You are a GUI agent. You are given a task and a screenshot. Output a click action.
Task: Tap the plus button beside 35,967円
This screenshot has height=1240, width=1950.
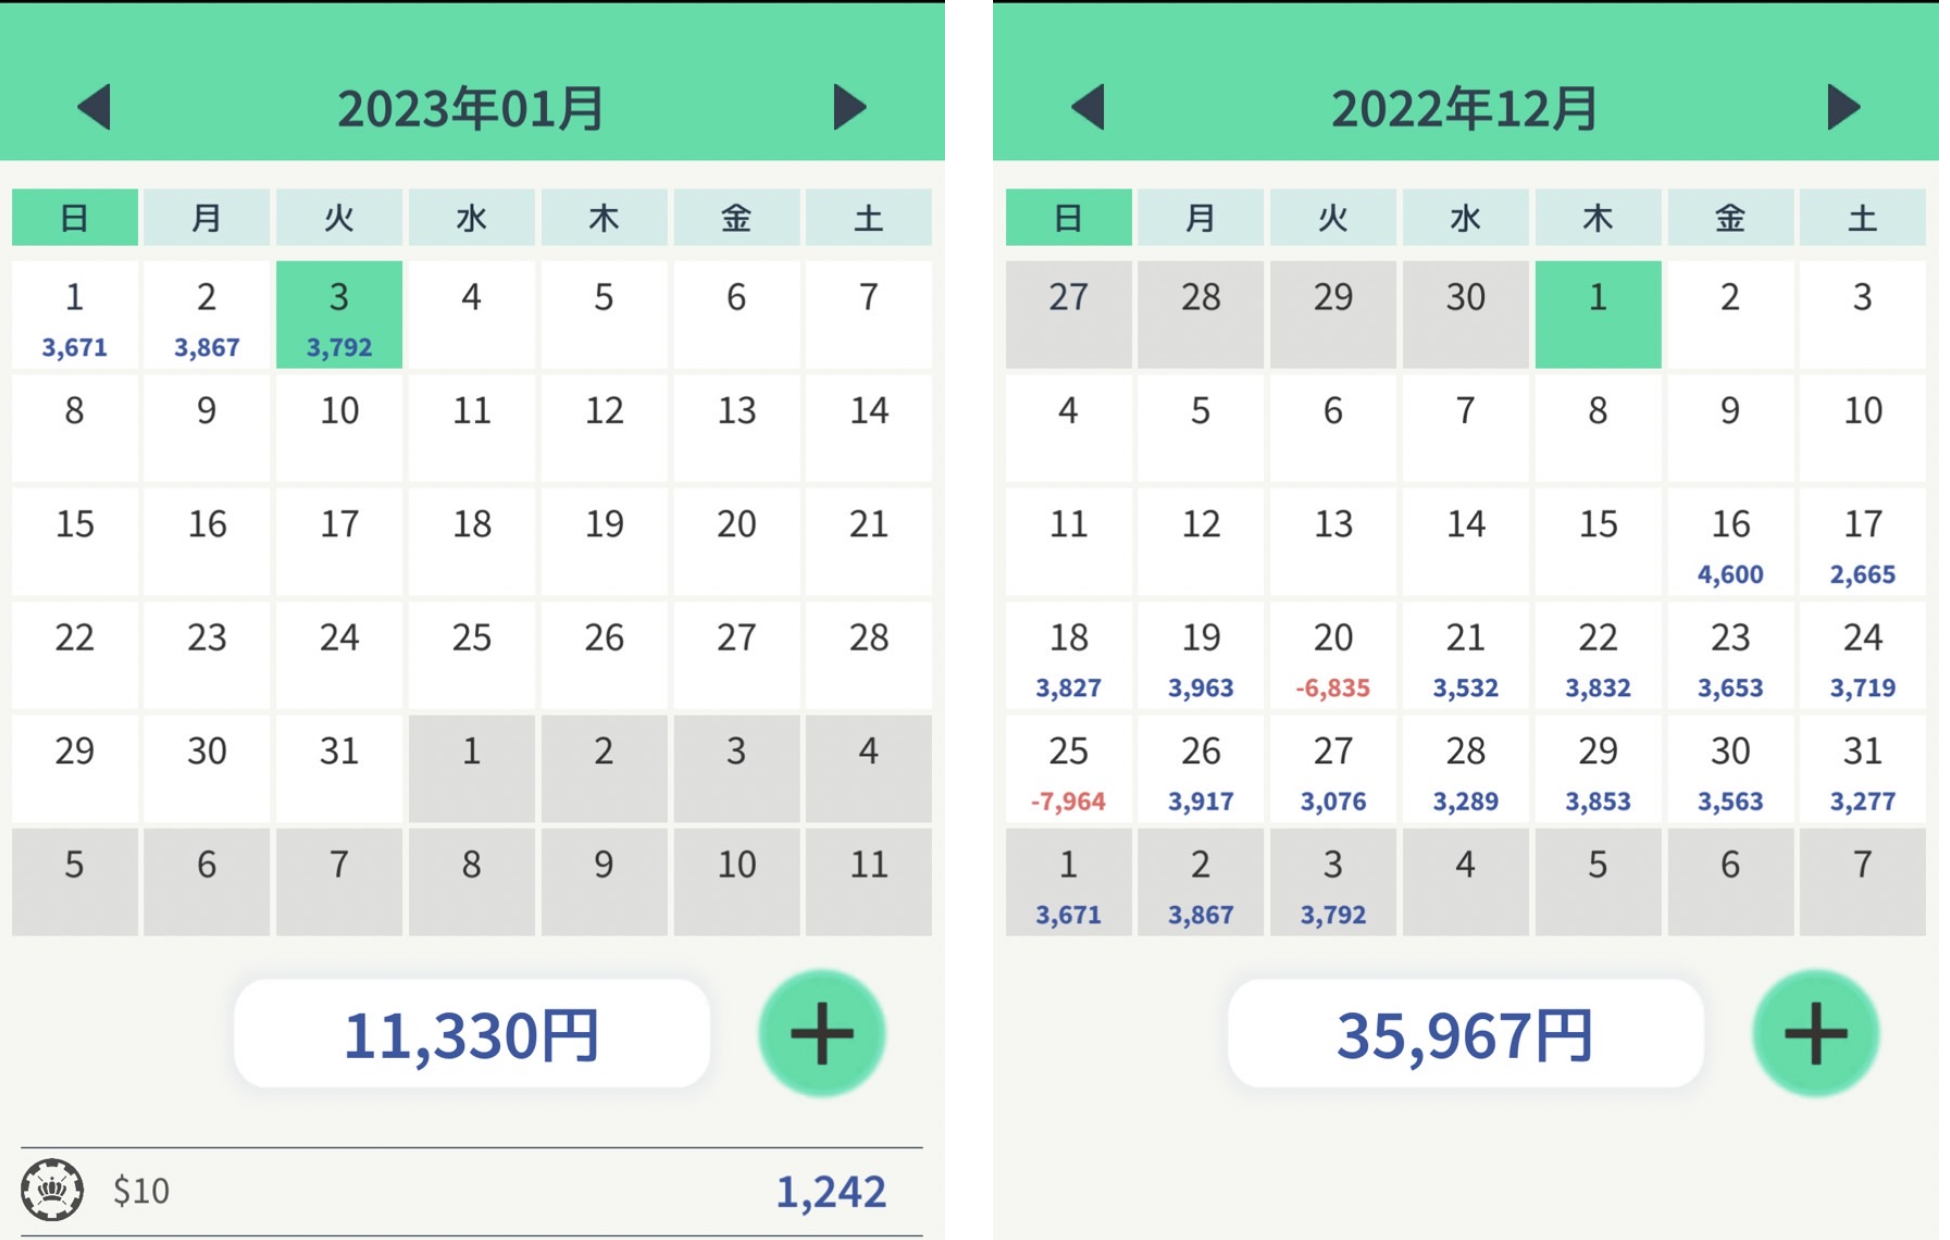click(1815, 1033)
